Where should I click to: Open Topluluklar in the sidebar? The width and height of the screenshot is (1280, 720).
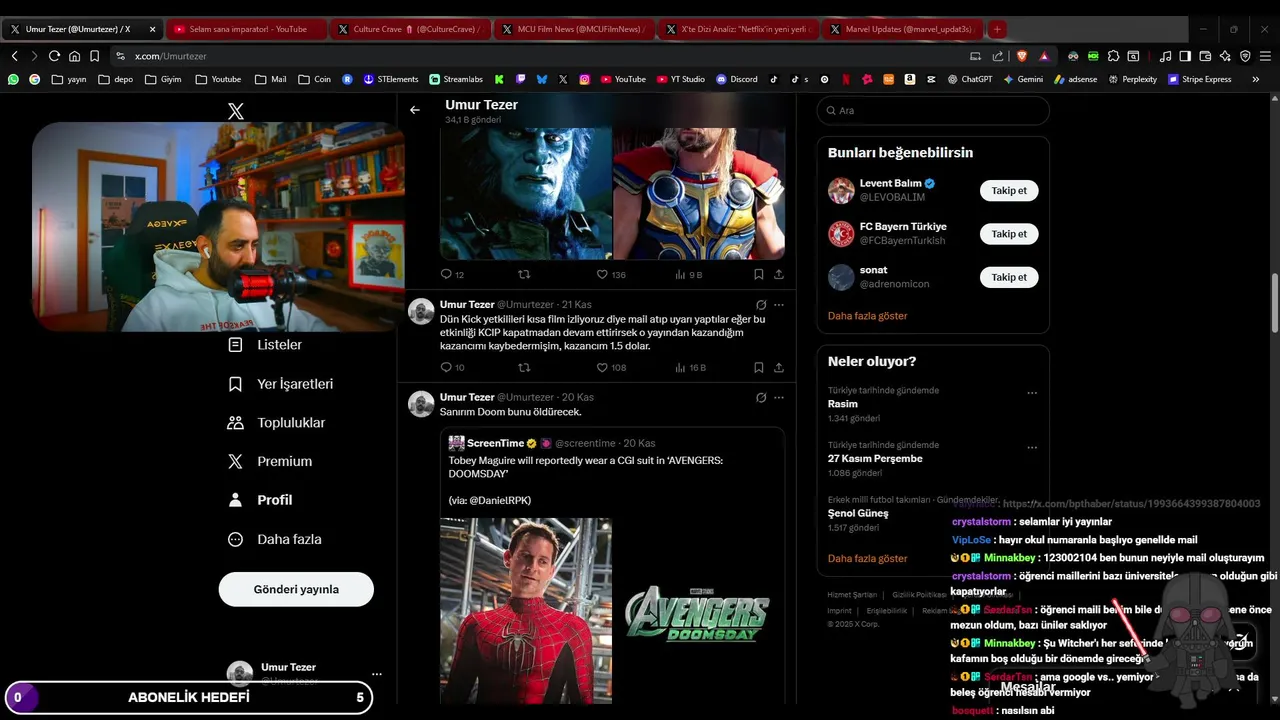[x=277, y=423]
